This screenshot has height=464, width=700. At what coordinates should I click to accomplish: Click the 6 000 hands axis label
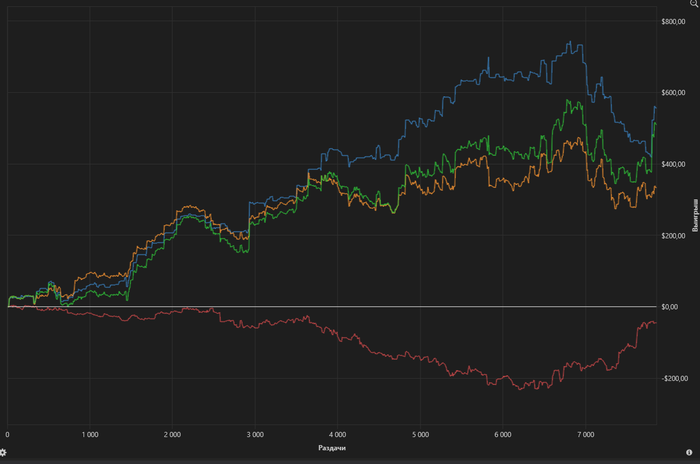pos(503,435)
